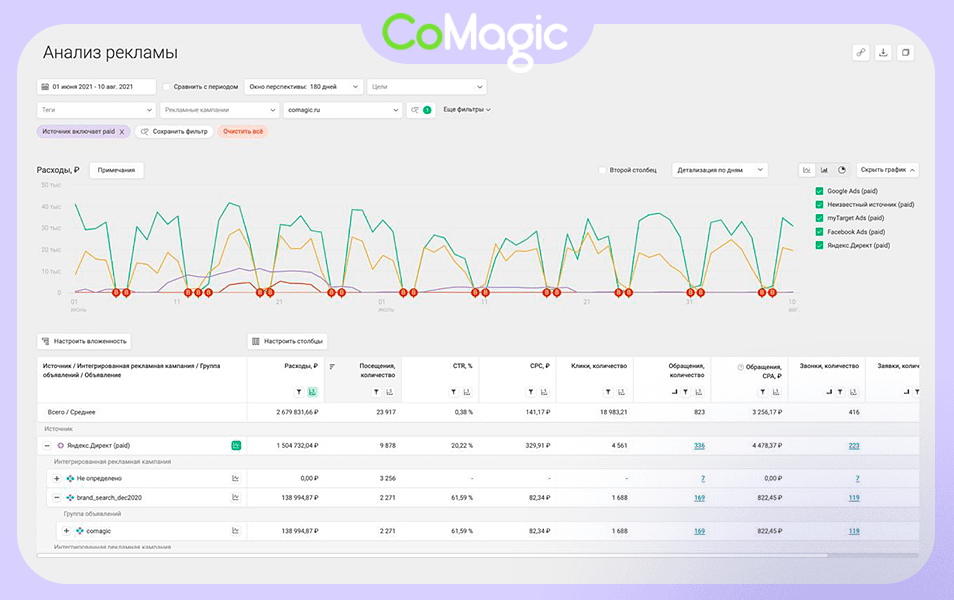Click Сохранить фильтр button
Image resolution: width=954 pixels, height=600 pixels.
point(174,131)
